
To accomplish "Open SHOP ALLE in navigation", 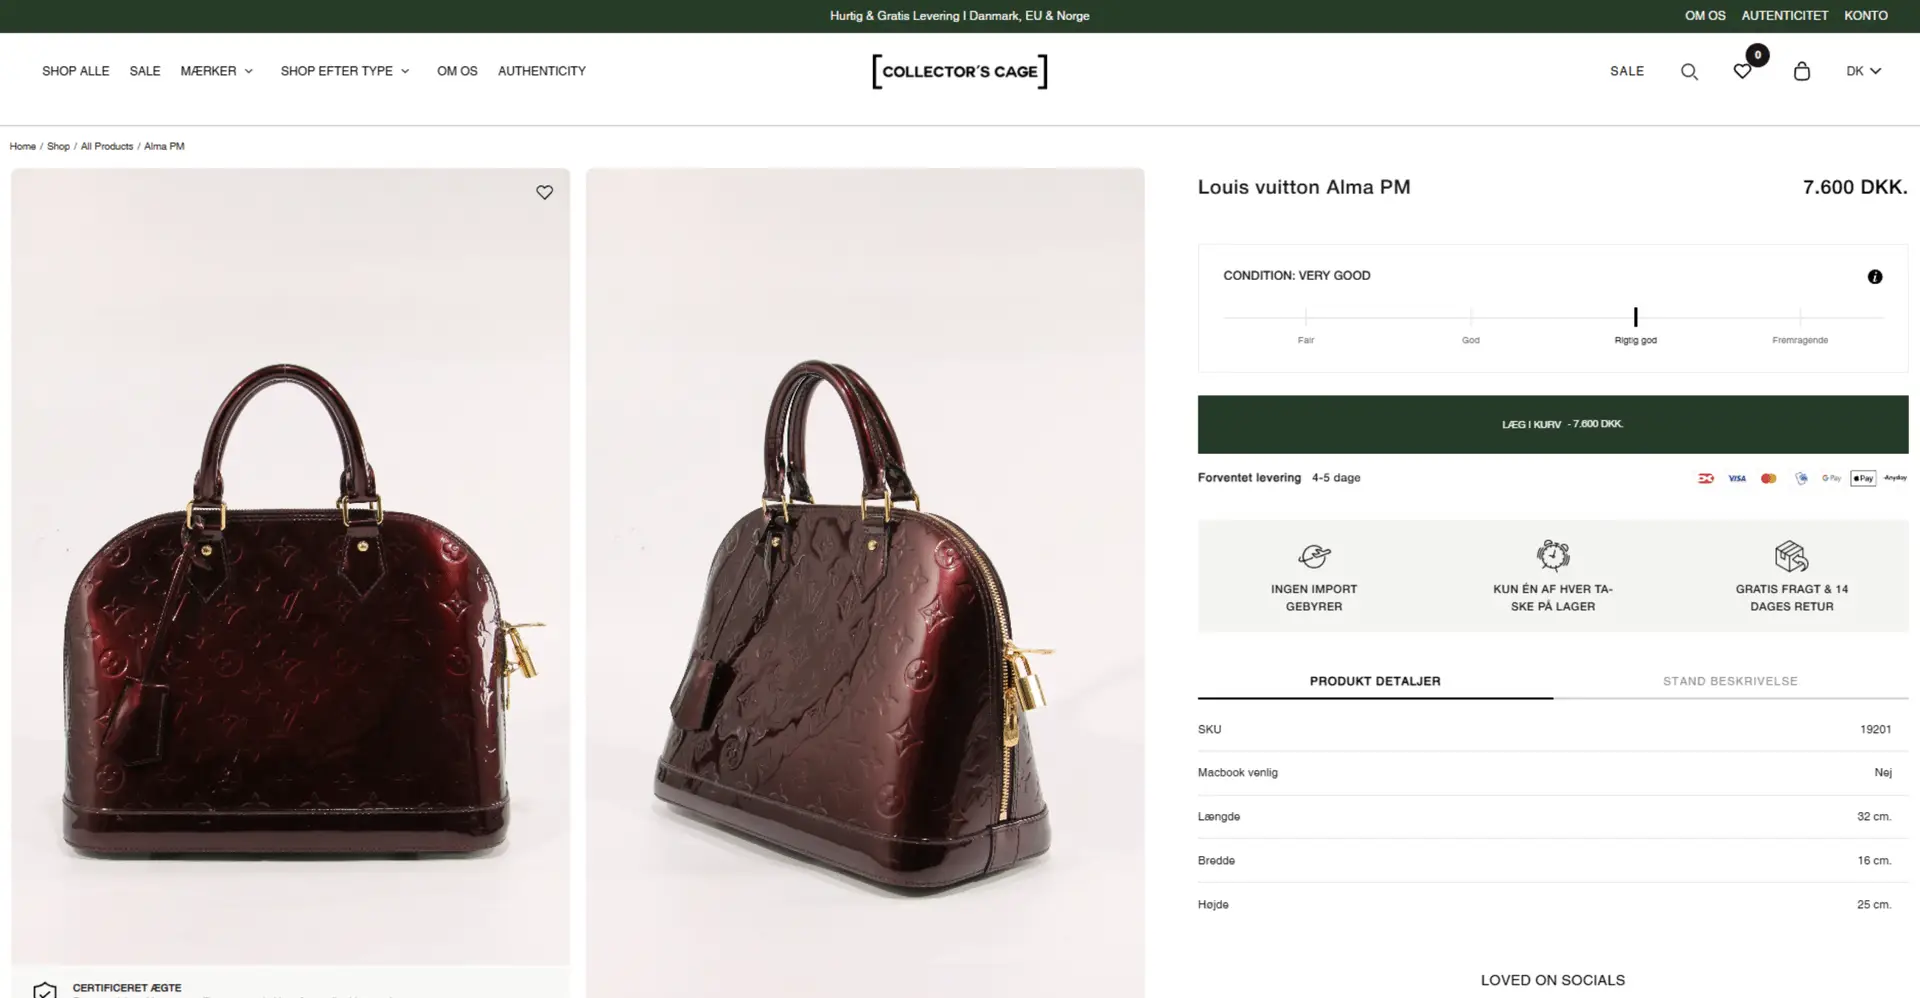I will 76,71.
